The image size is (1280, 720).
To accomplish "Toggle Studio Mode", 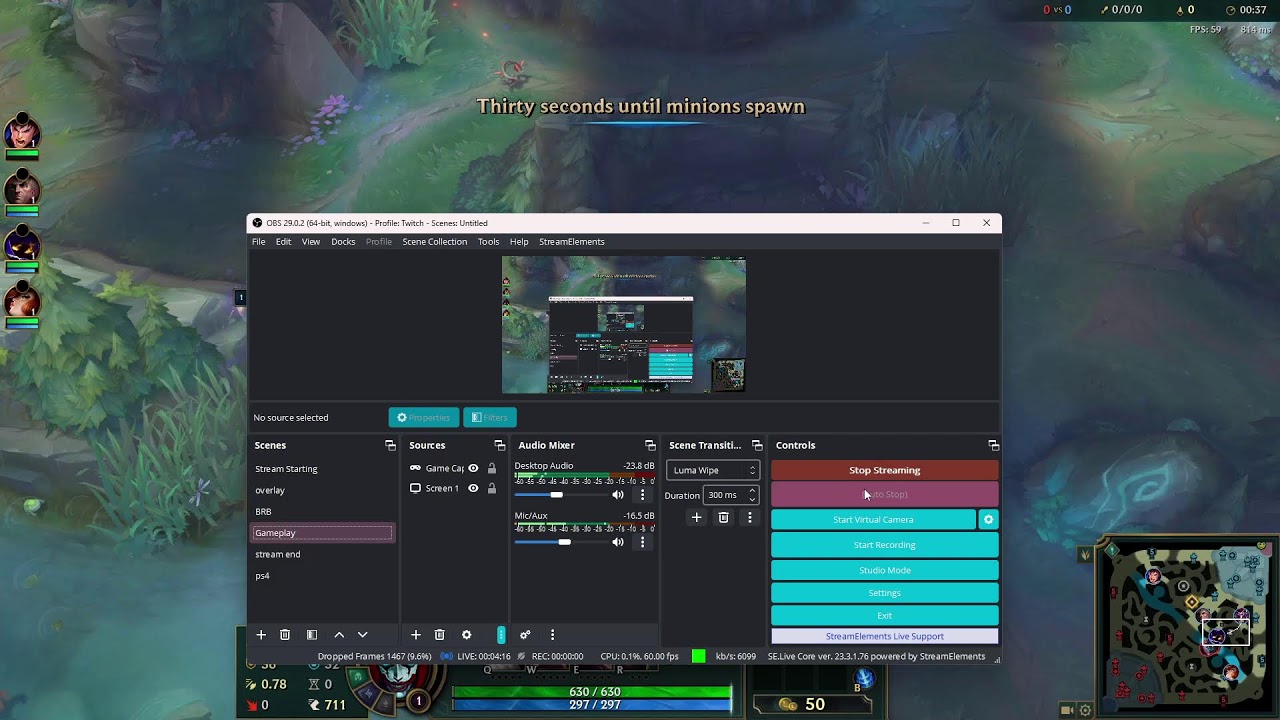I will click(x=885, y=570).
